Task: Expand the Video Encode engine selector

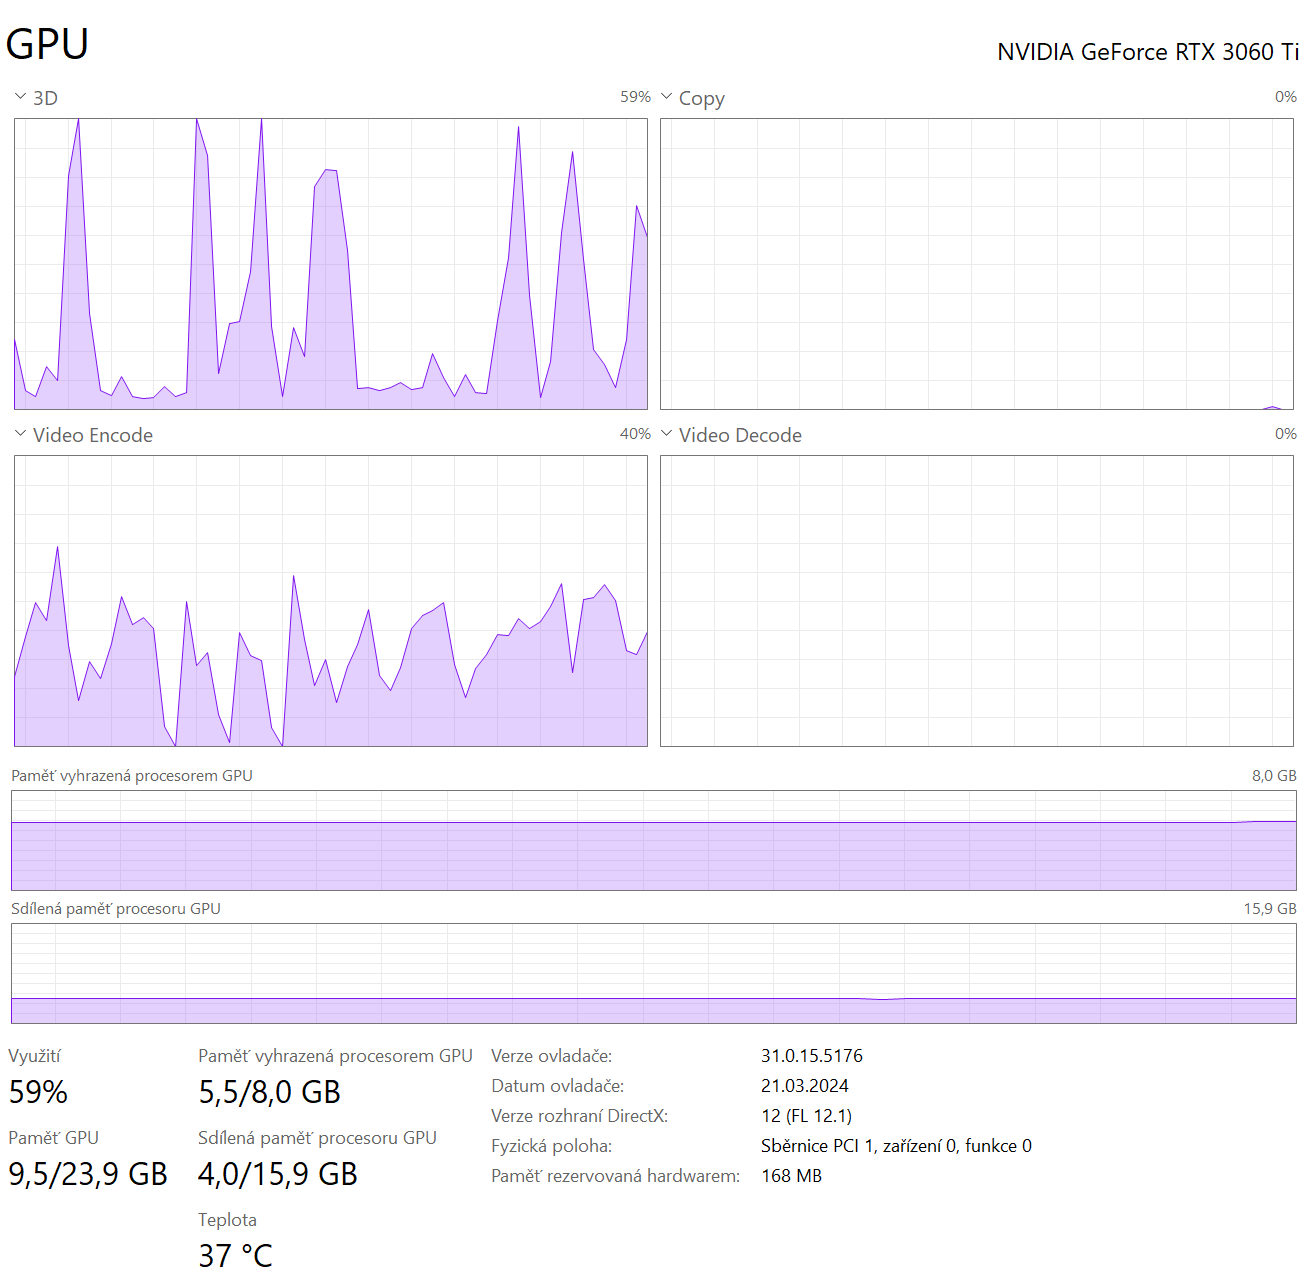Action: point(20,434)
